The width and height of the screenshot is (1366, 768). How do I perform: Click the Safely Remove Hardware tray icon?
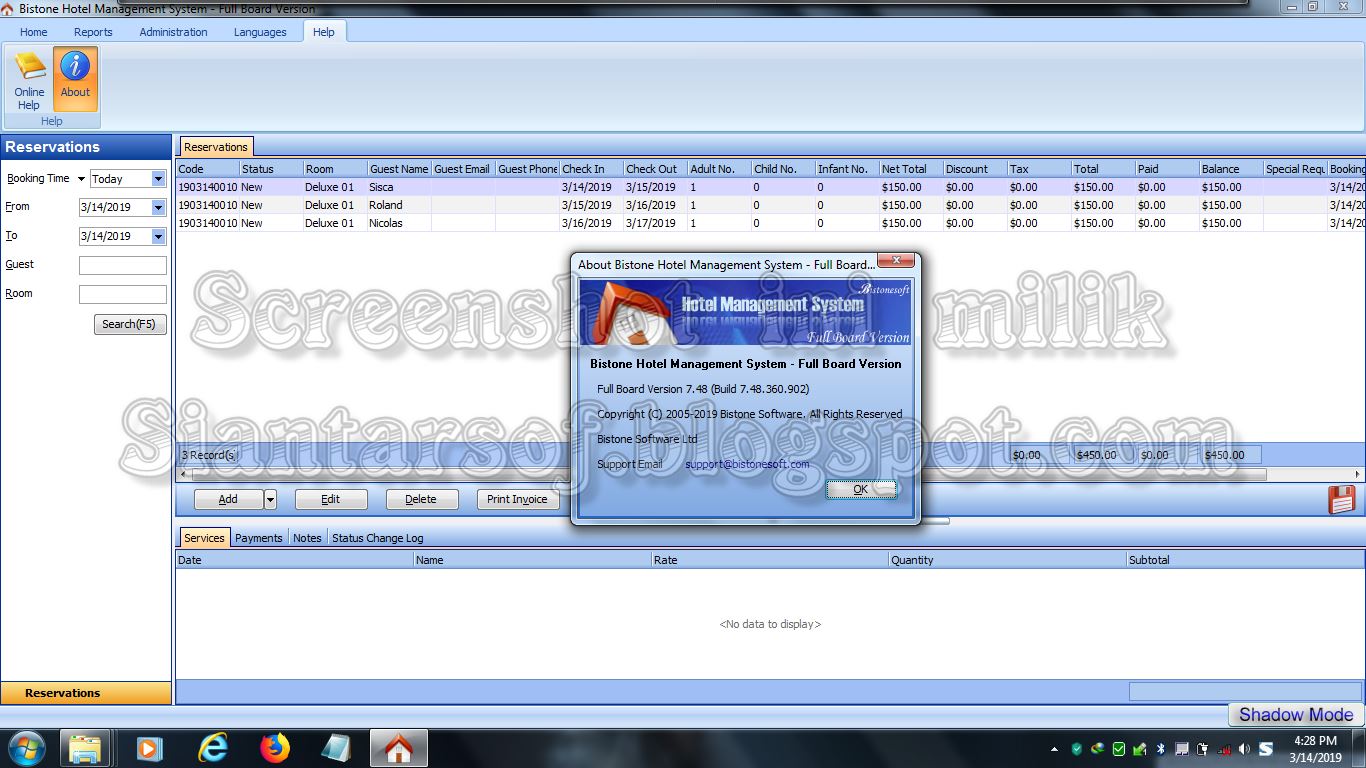pos(1139,749)
